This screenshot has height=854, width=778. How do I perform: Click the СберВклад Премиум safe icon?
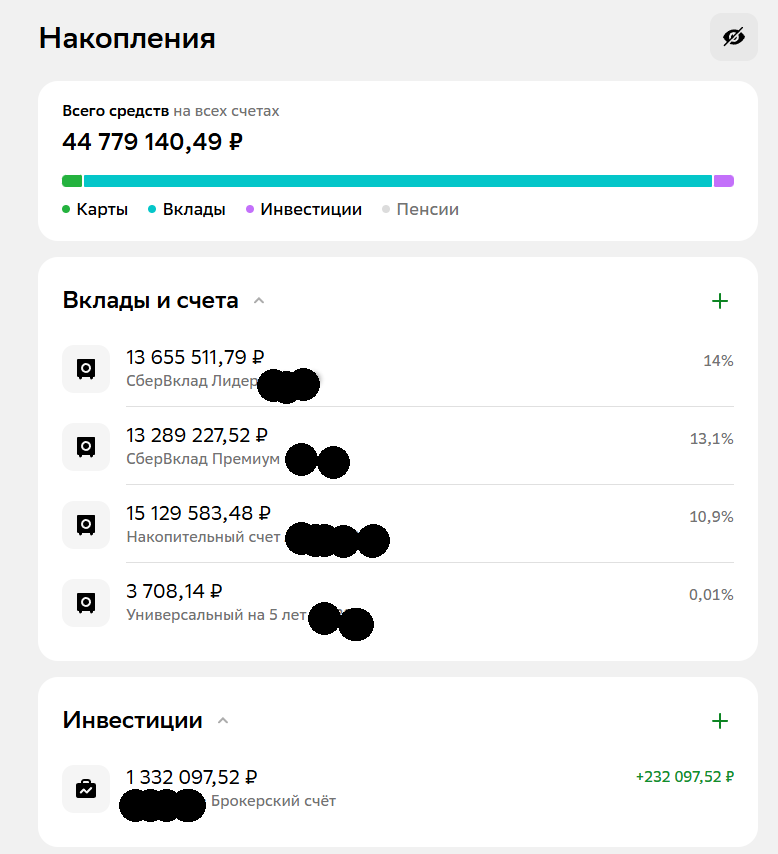(x=86, y=447)
